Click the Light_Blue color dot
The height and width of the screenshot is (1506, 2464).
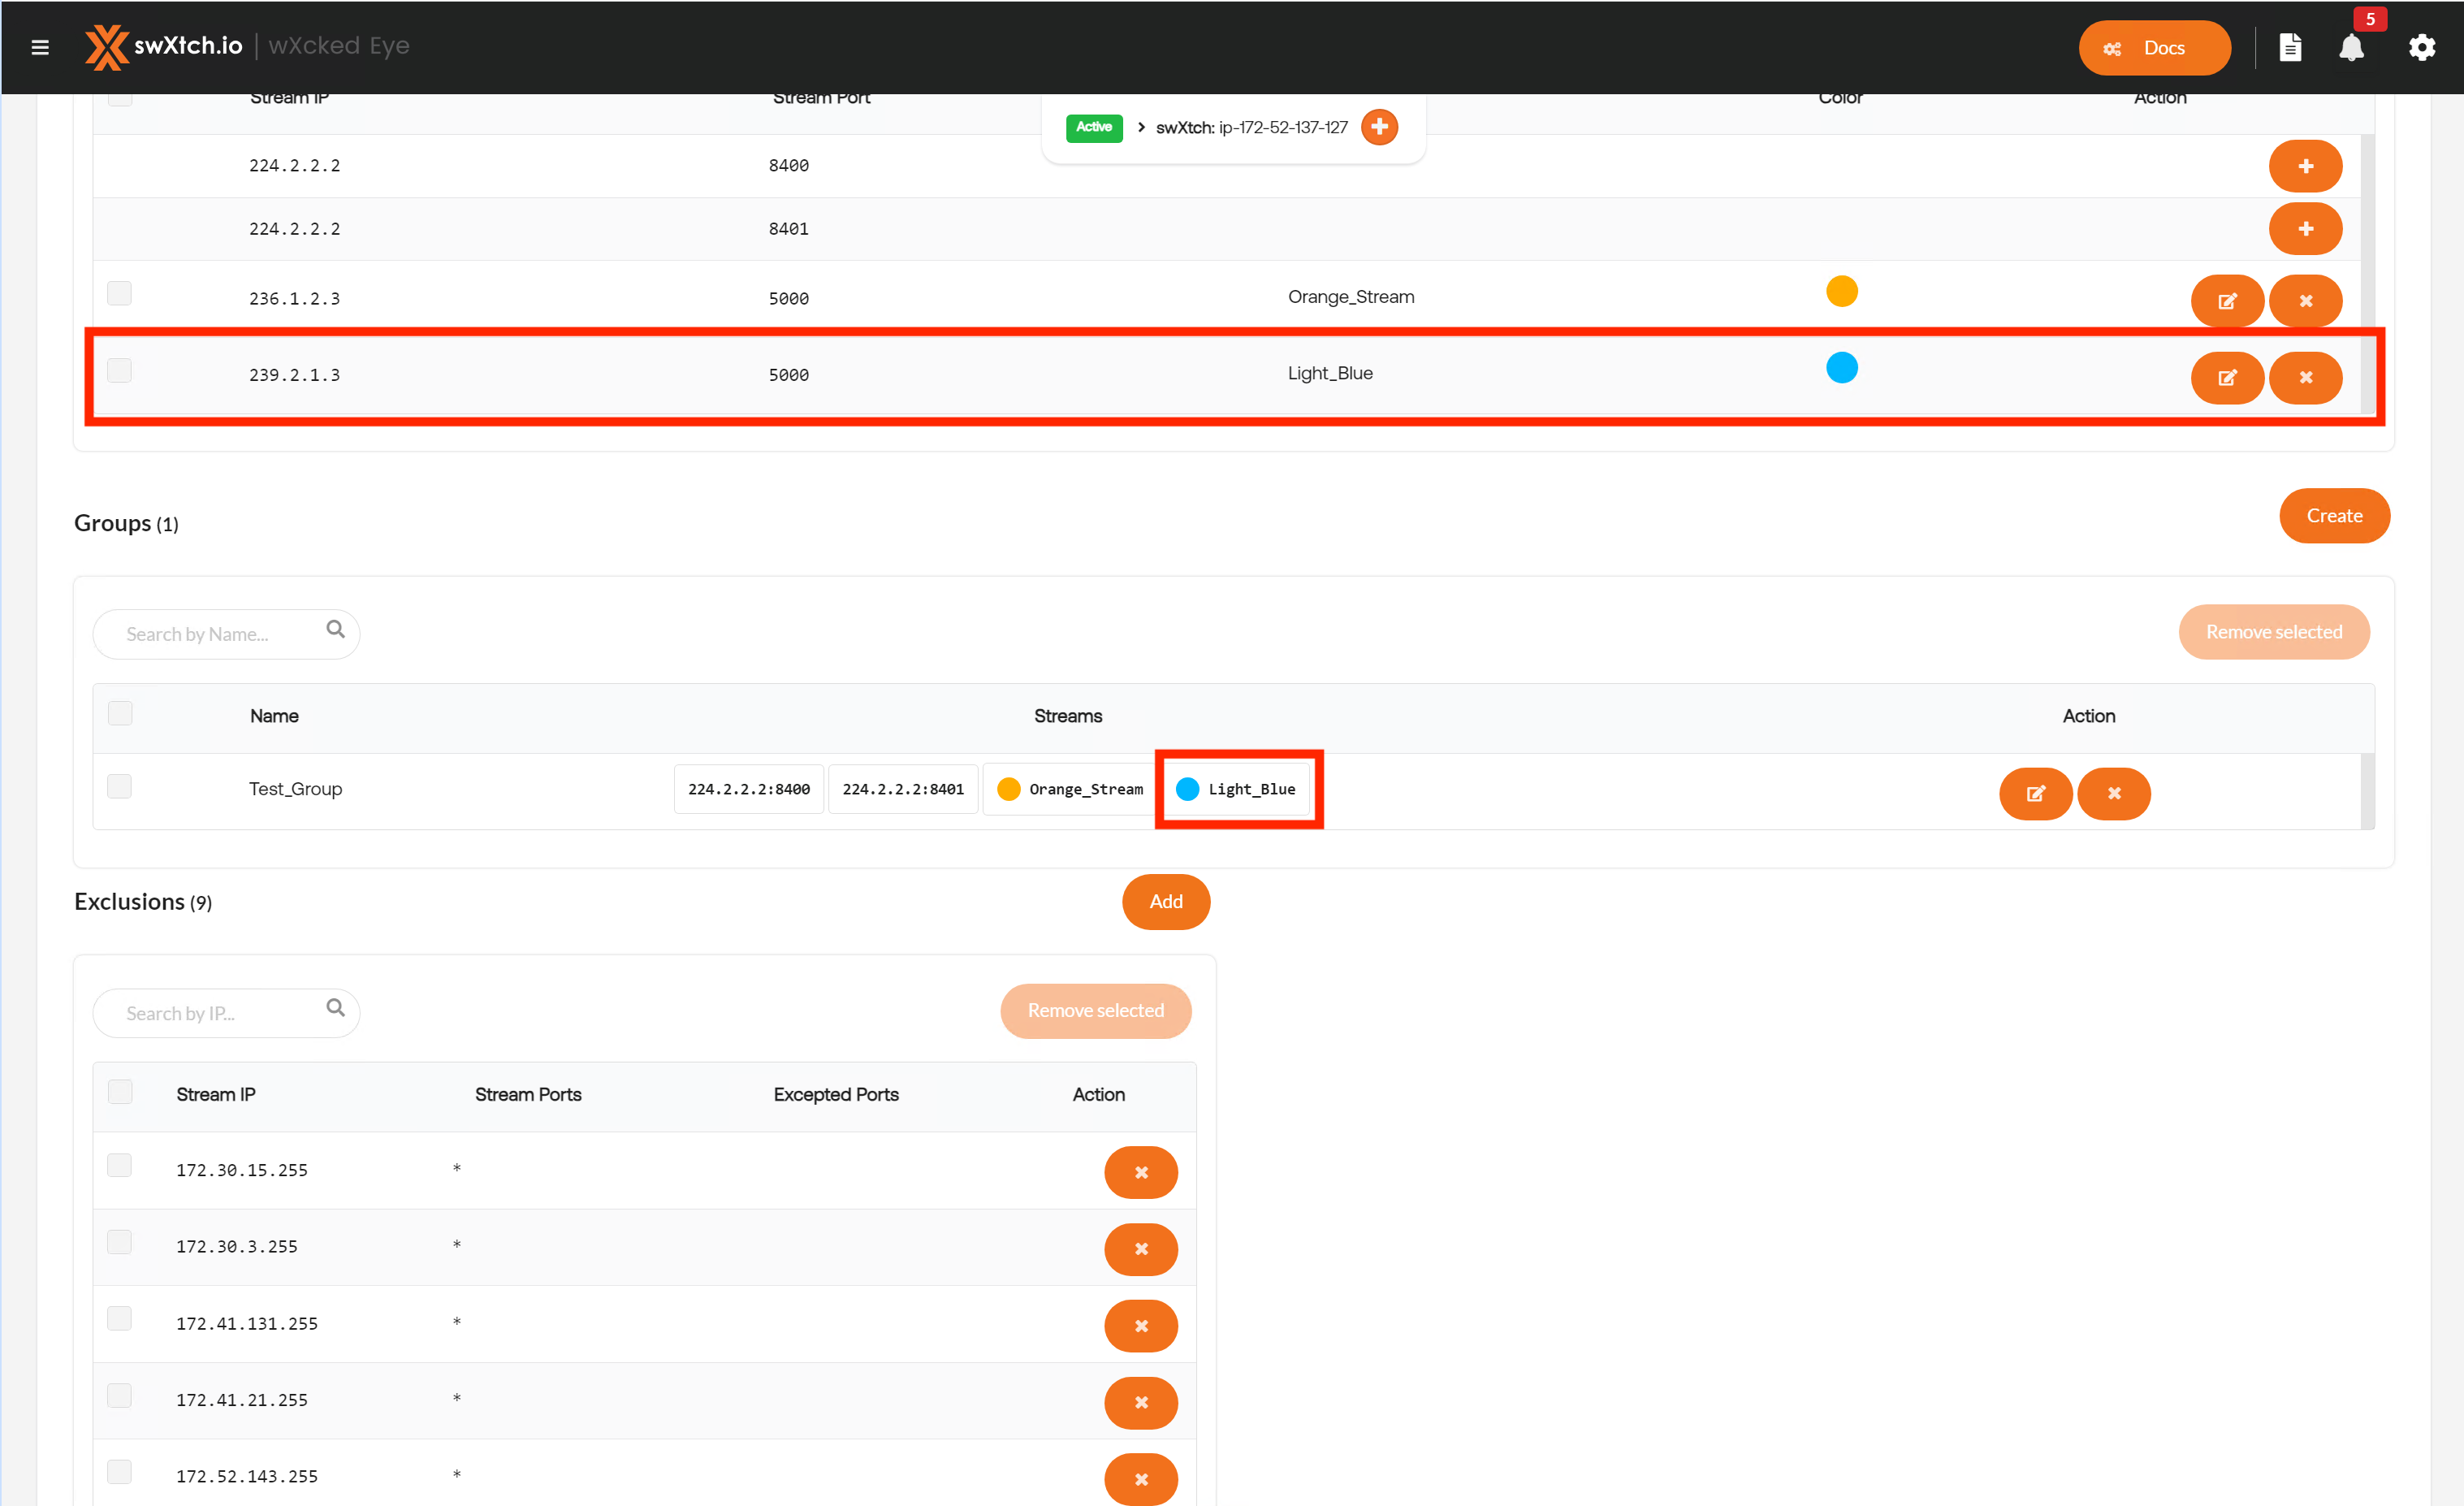(x=1841, y=368)
